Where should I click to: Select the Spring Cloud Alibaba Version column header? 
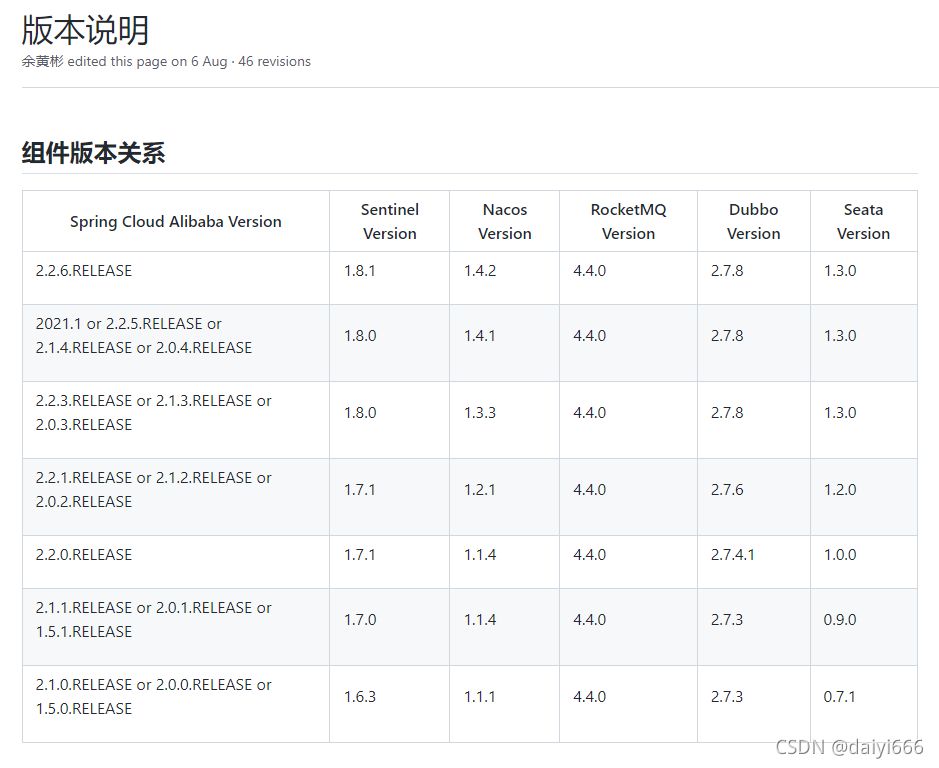176,222
